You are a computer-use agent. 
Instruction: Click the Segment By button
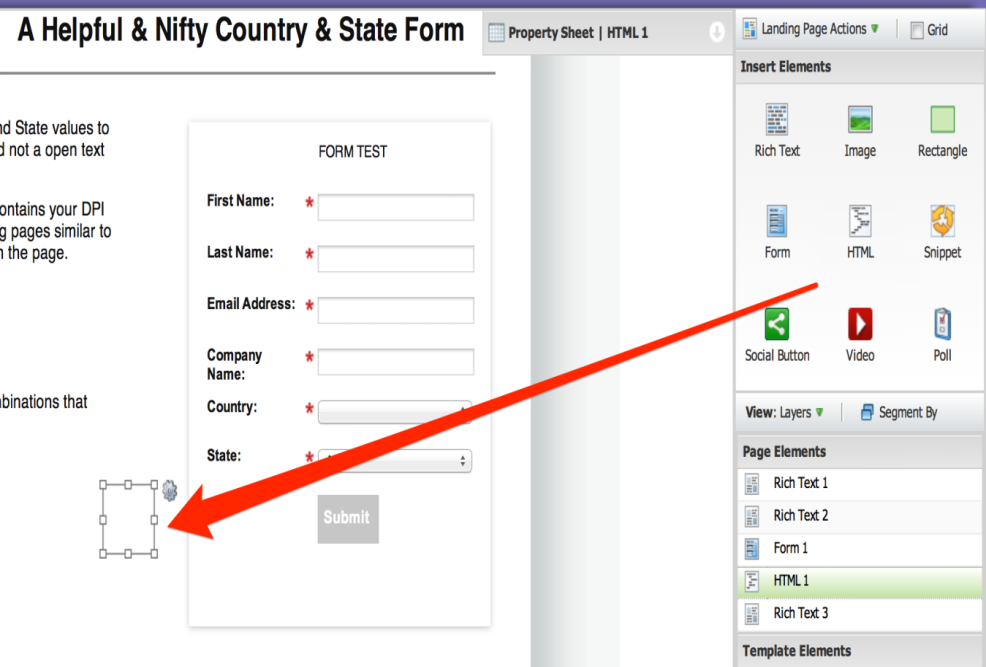899,412
